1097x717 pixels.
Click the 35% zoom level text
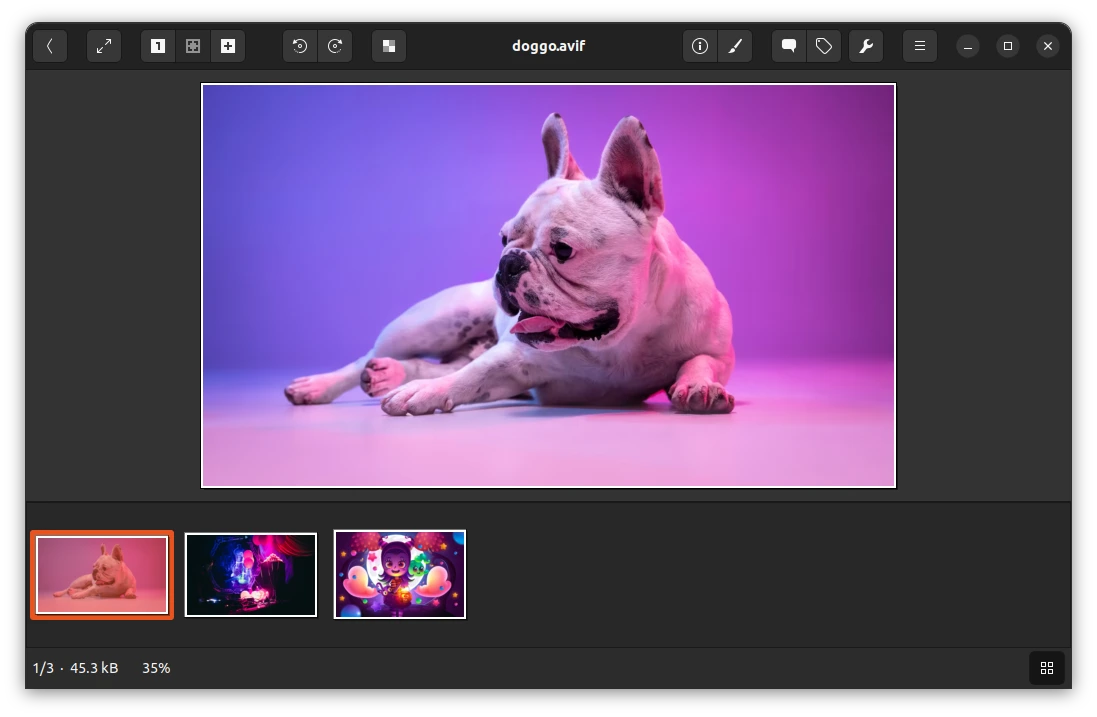pos(156,668)
